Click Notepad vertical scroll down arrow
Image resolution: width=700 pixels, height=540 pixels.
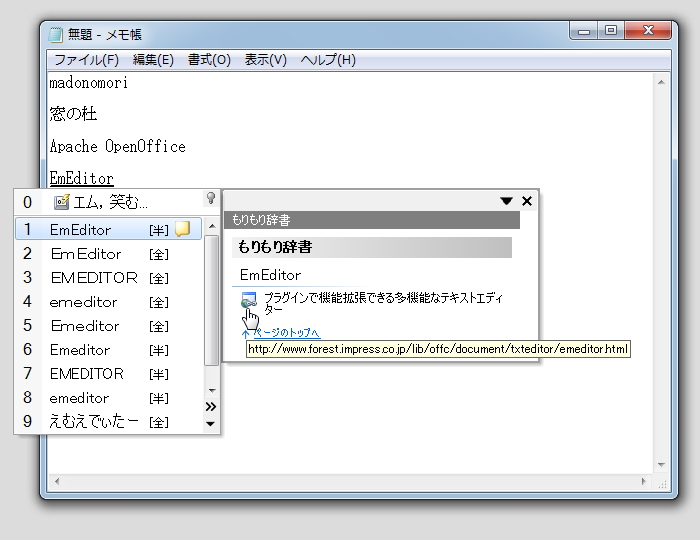[x=661, y=465]
